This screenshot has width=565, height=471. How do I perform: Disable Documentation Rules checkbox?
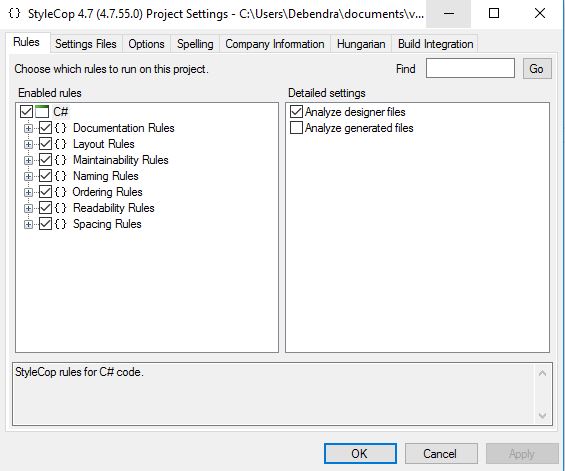coord(45,128)
